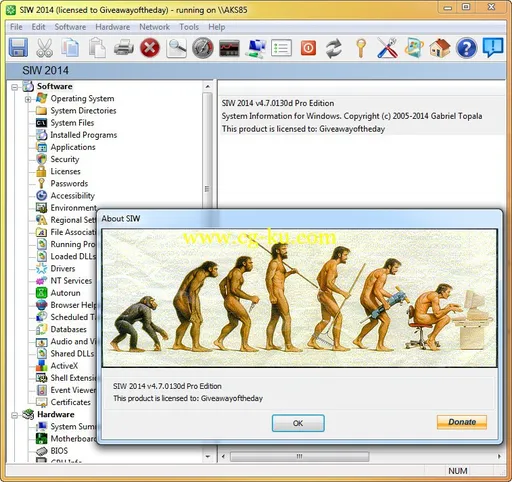
Task: Select Installed Programs tree item
Action: click(x=84, y=135)
